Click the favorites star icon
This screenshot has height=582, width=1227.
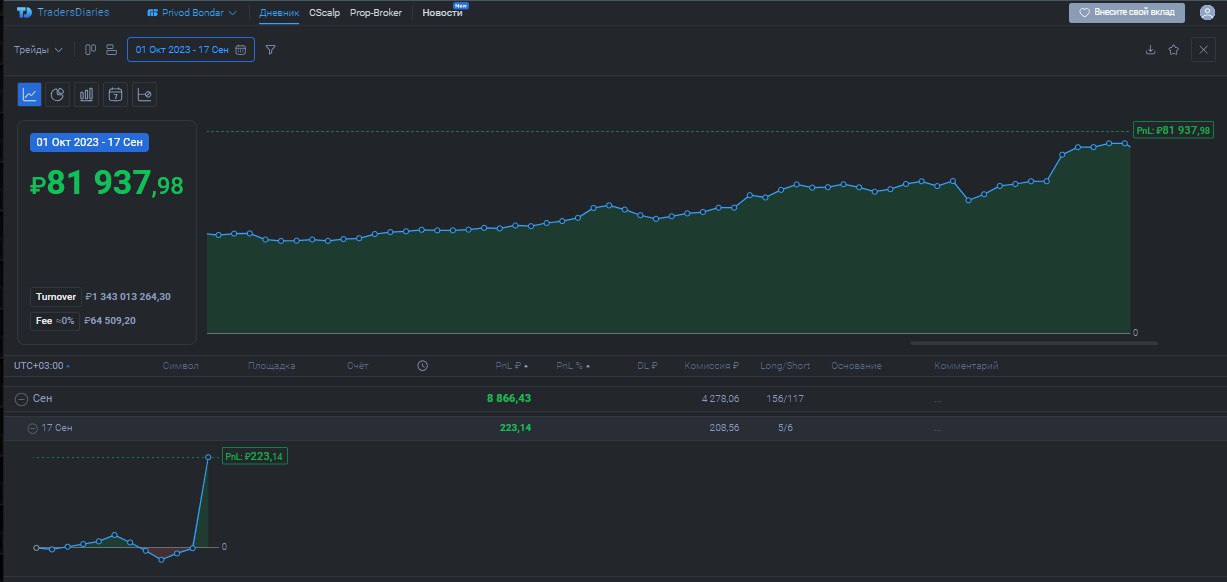click(1174, 50)
